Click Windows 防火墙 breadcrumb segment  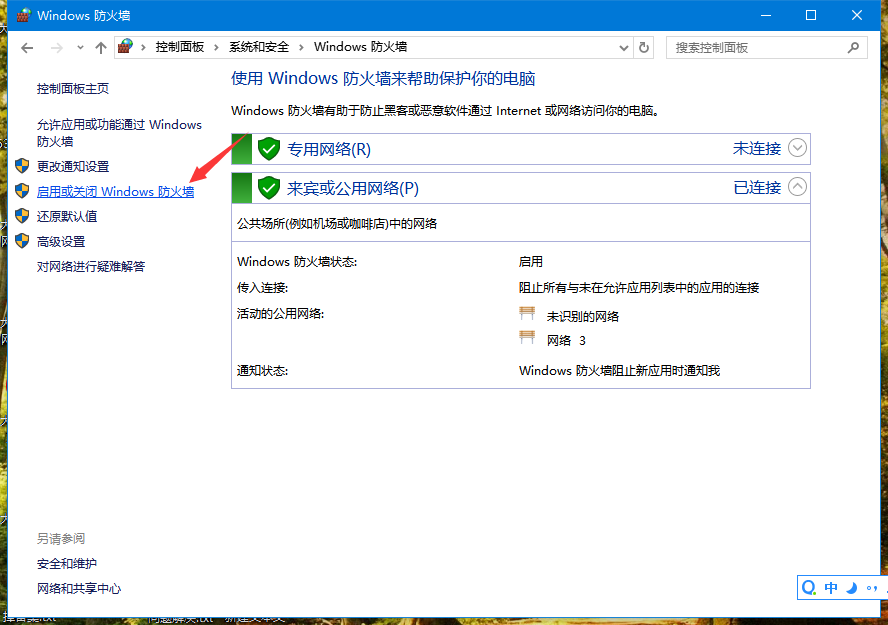(x=360, y=47)
